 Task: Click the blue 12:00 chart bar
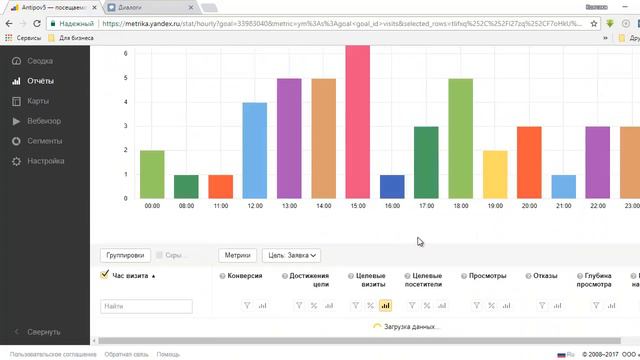point(255,151)
